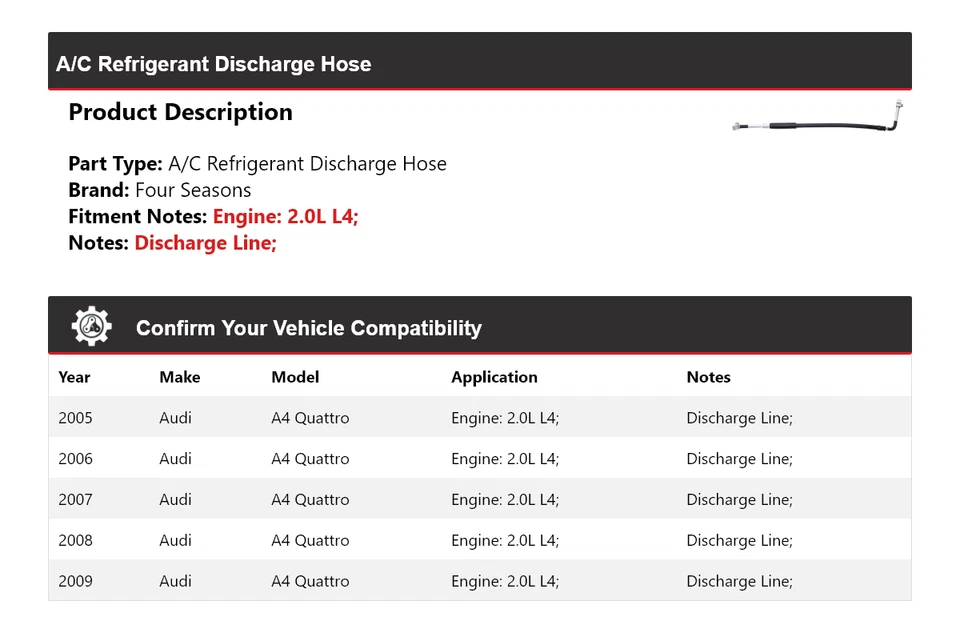
Task: Sort by the Model column header
Action: click(x=295, y=377)
